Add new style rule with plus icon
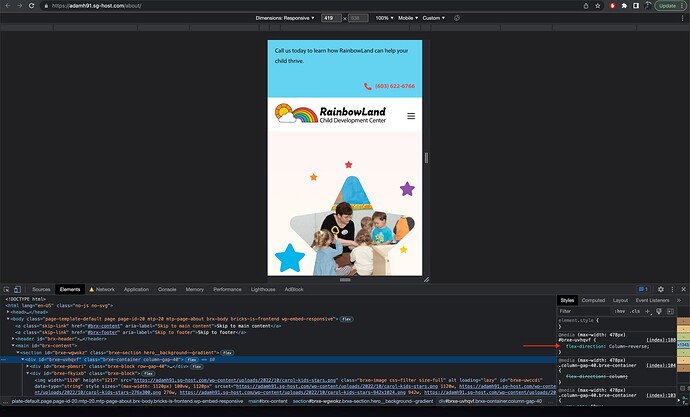The image size is (690, 417). 647,311
